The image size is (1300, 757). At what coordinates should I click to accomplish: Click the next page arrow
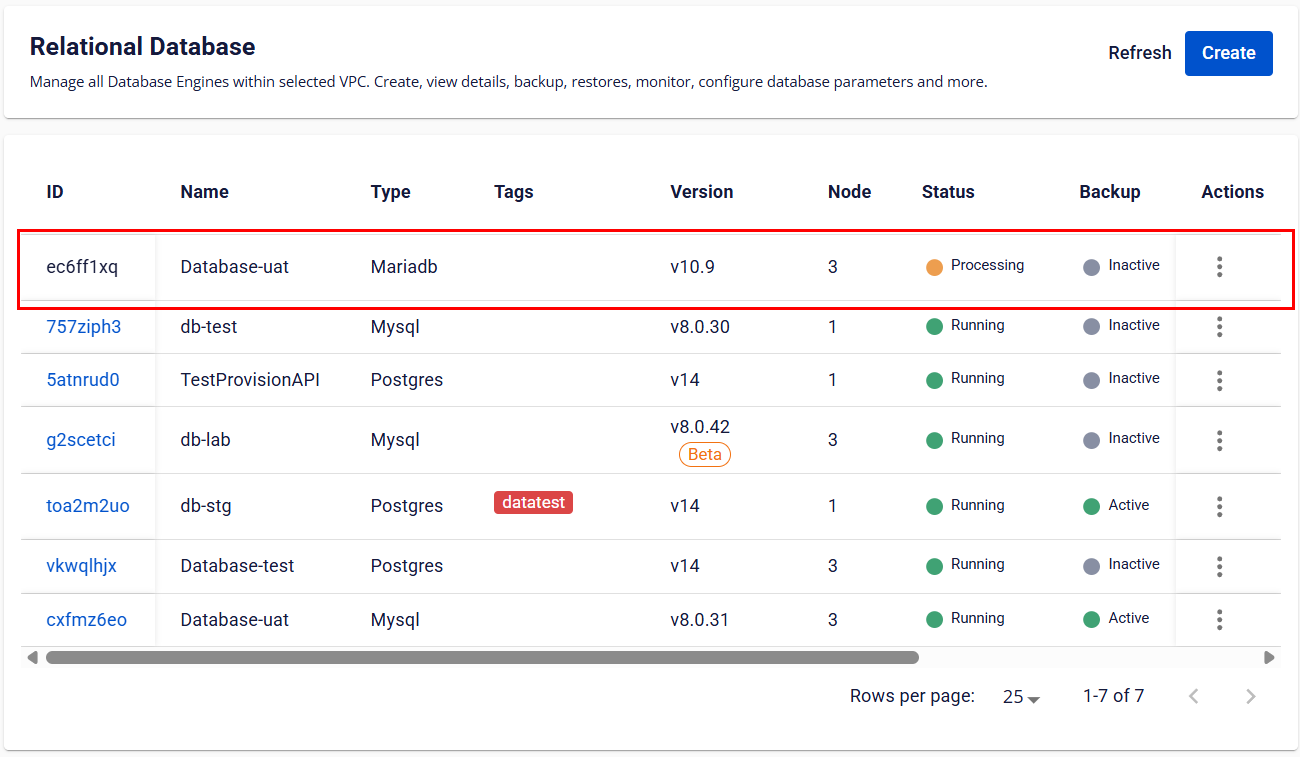(1250, 697)
